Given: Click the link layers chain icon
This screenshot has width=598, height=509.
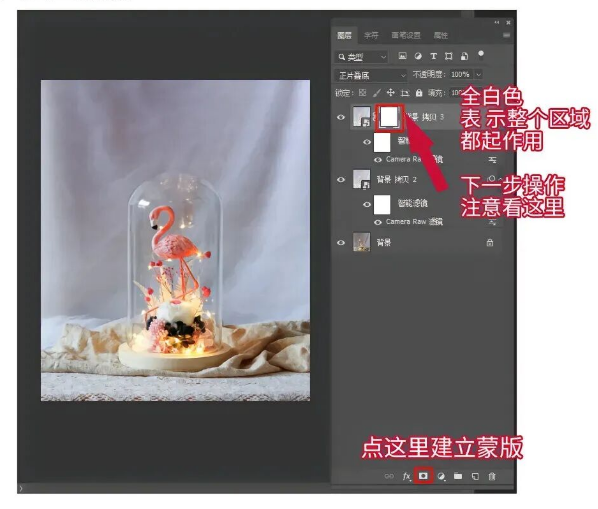Looking at the screenshot, I should pyautogui.click(x=389, y=476).
